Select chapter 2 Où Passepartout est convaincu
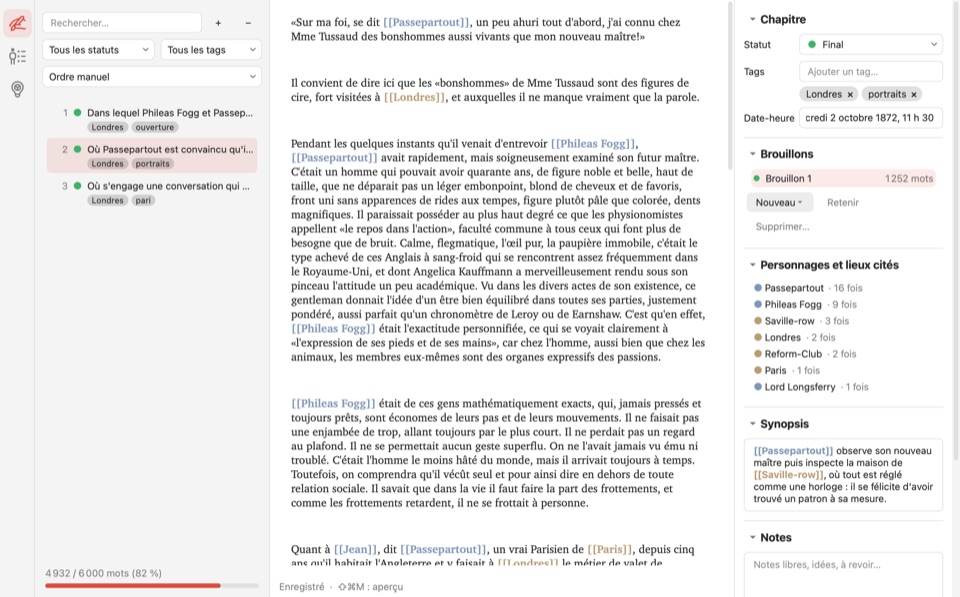Image resolution: width=960 pixels, height=597 pixels. pos(152,156)
